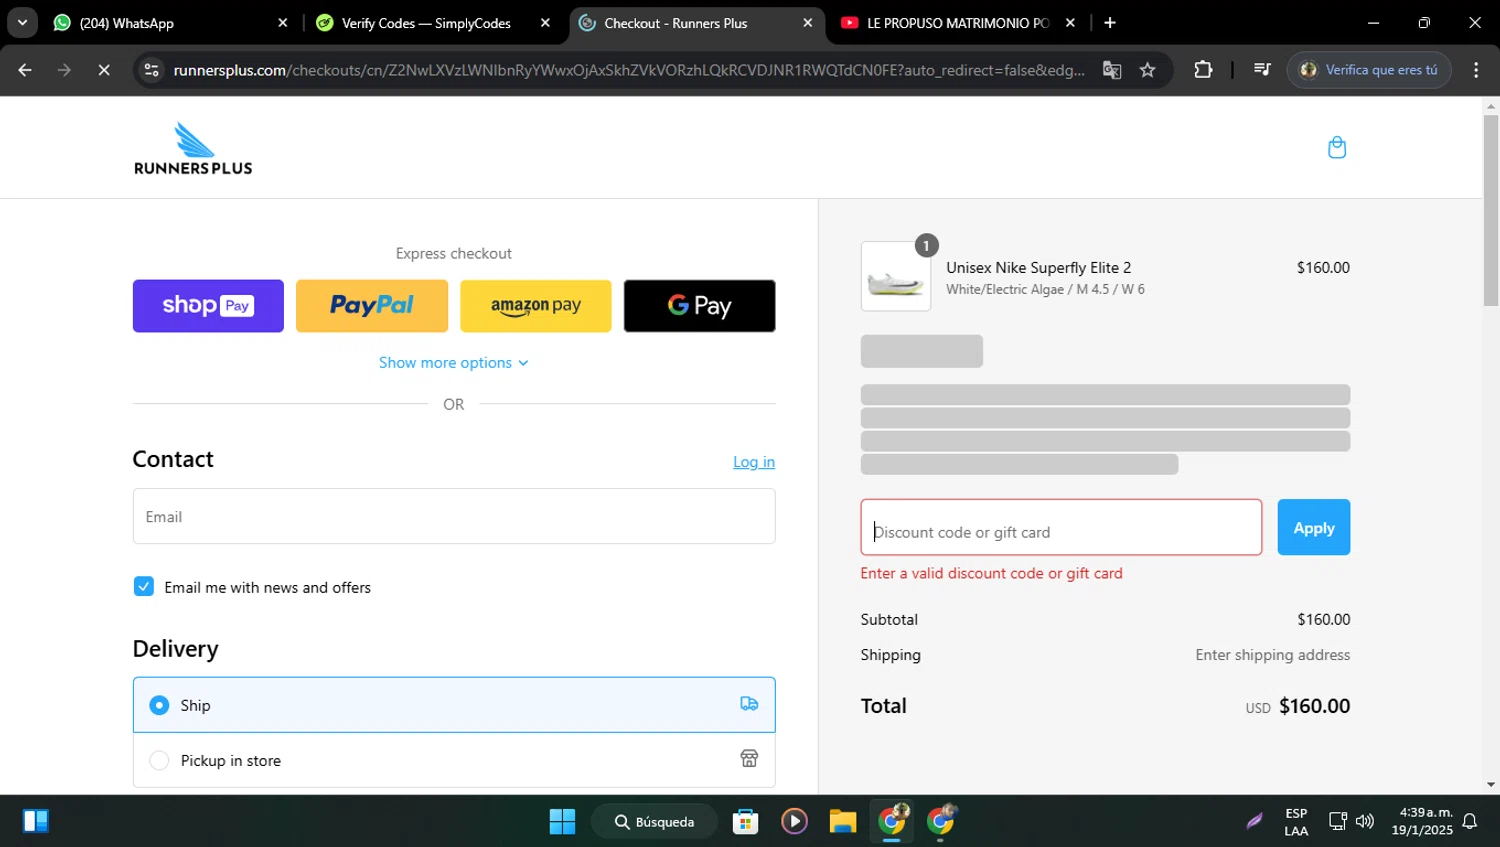1500x847 pixels.
Task: Click the browser forward arrow
Action: (64, 70)
